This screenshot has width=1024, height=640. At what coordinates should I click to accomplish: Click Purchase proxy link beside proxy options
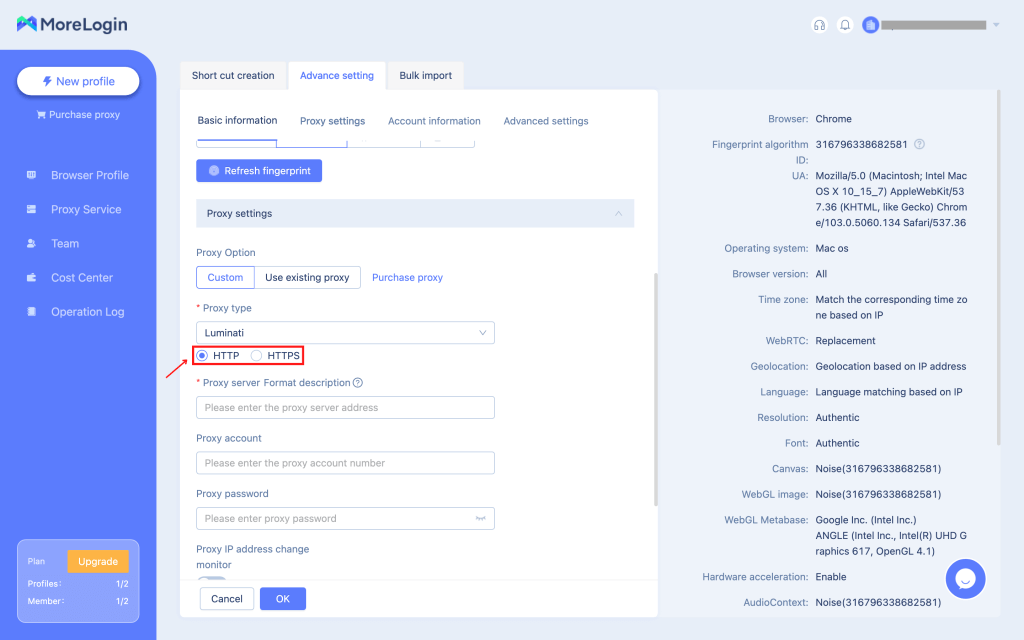(x=408, y=278)
